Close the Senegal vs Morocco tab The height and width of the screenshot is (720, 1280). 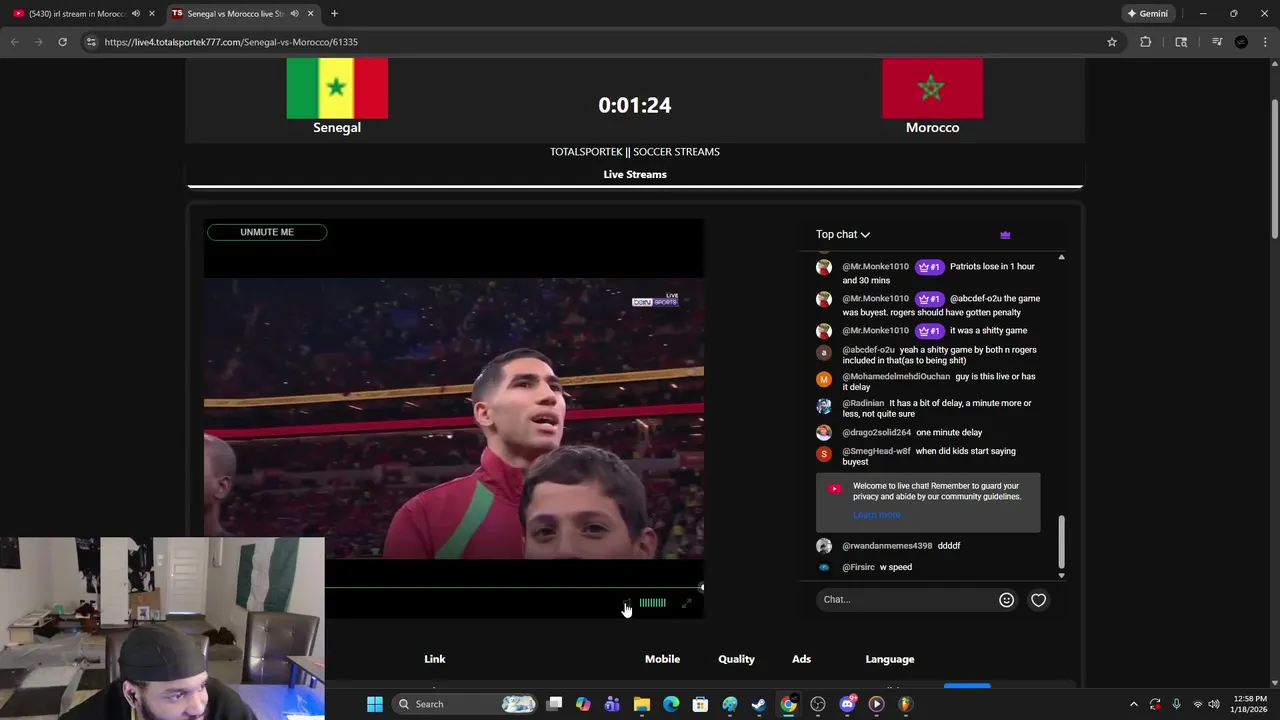[x=310, y=13]
